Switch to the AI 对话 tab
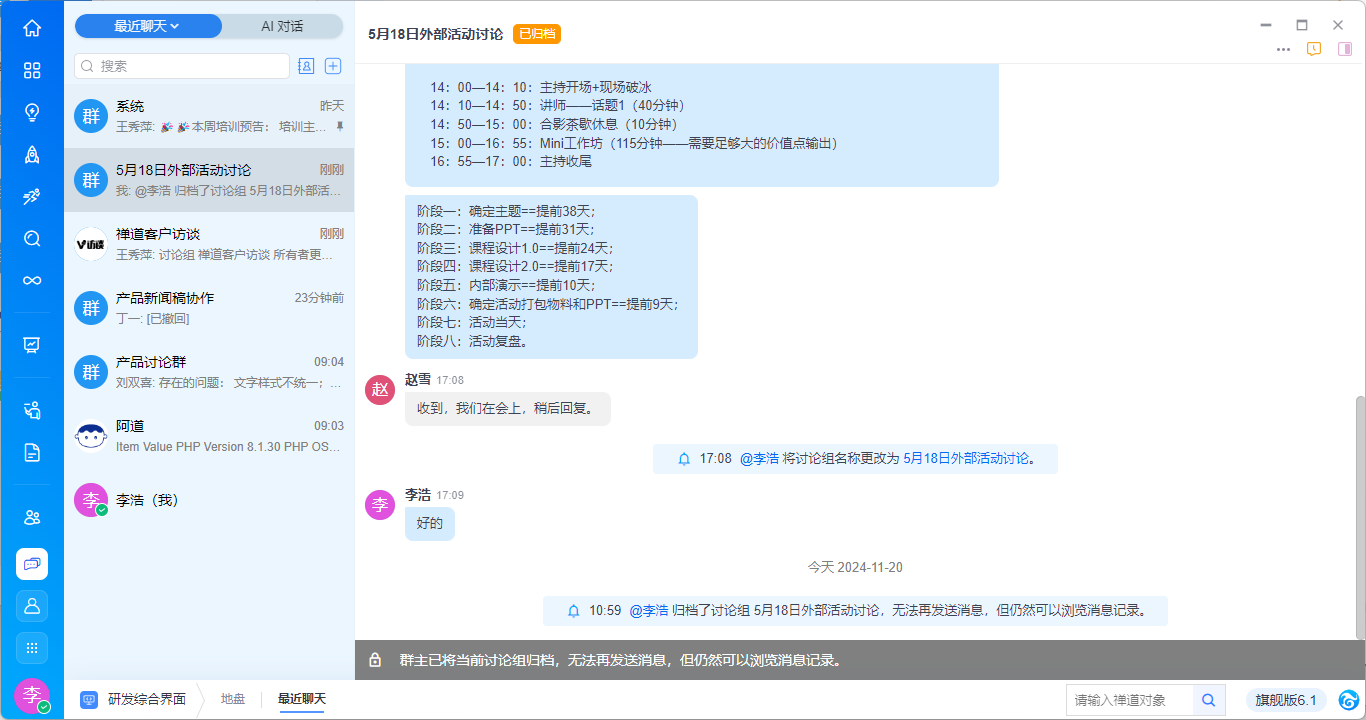This screenshot has height=720, width=1366. tap(282, 26)
